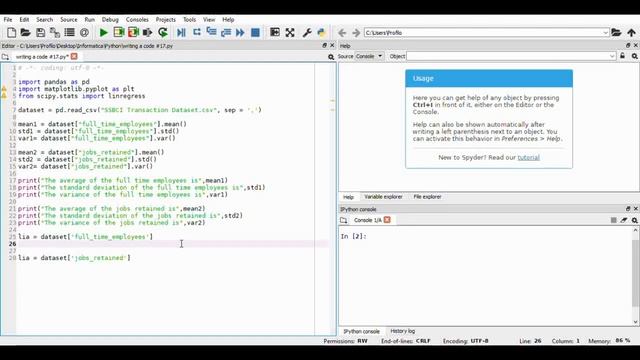Switch to Variable explorer tab
The height and width of the screenshot is (360, 640).
(x=383, y=197)
